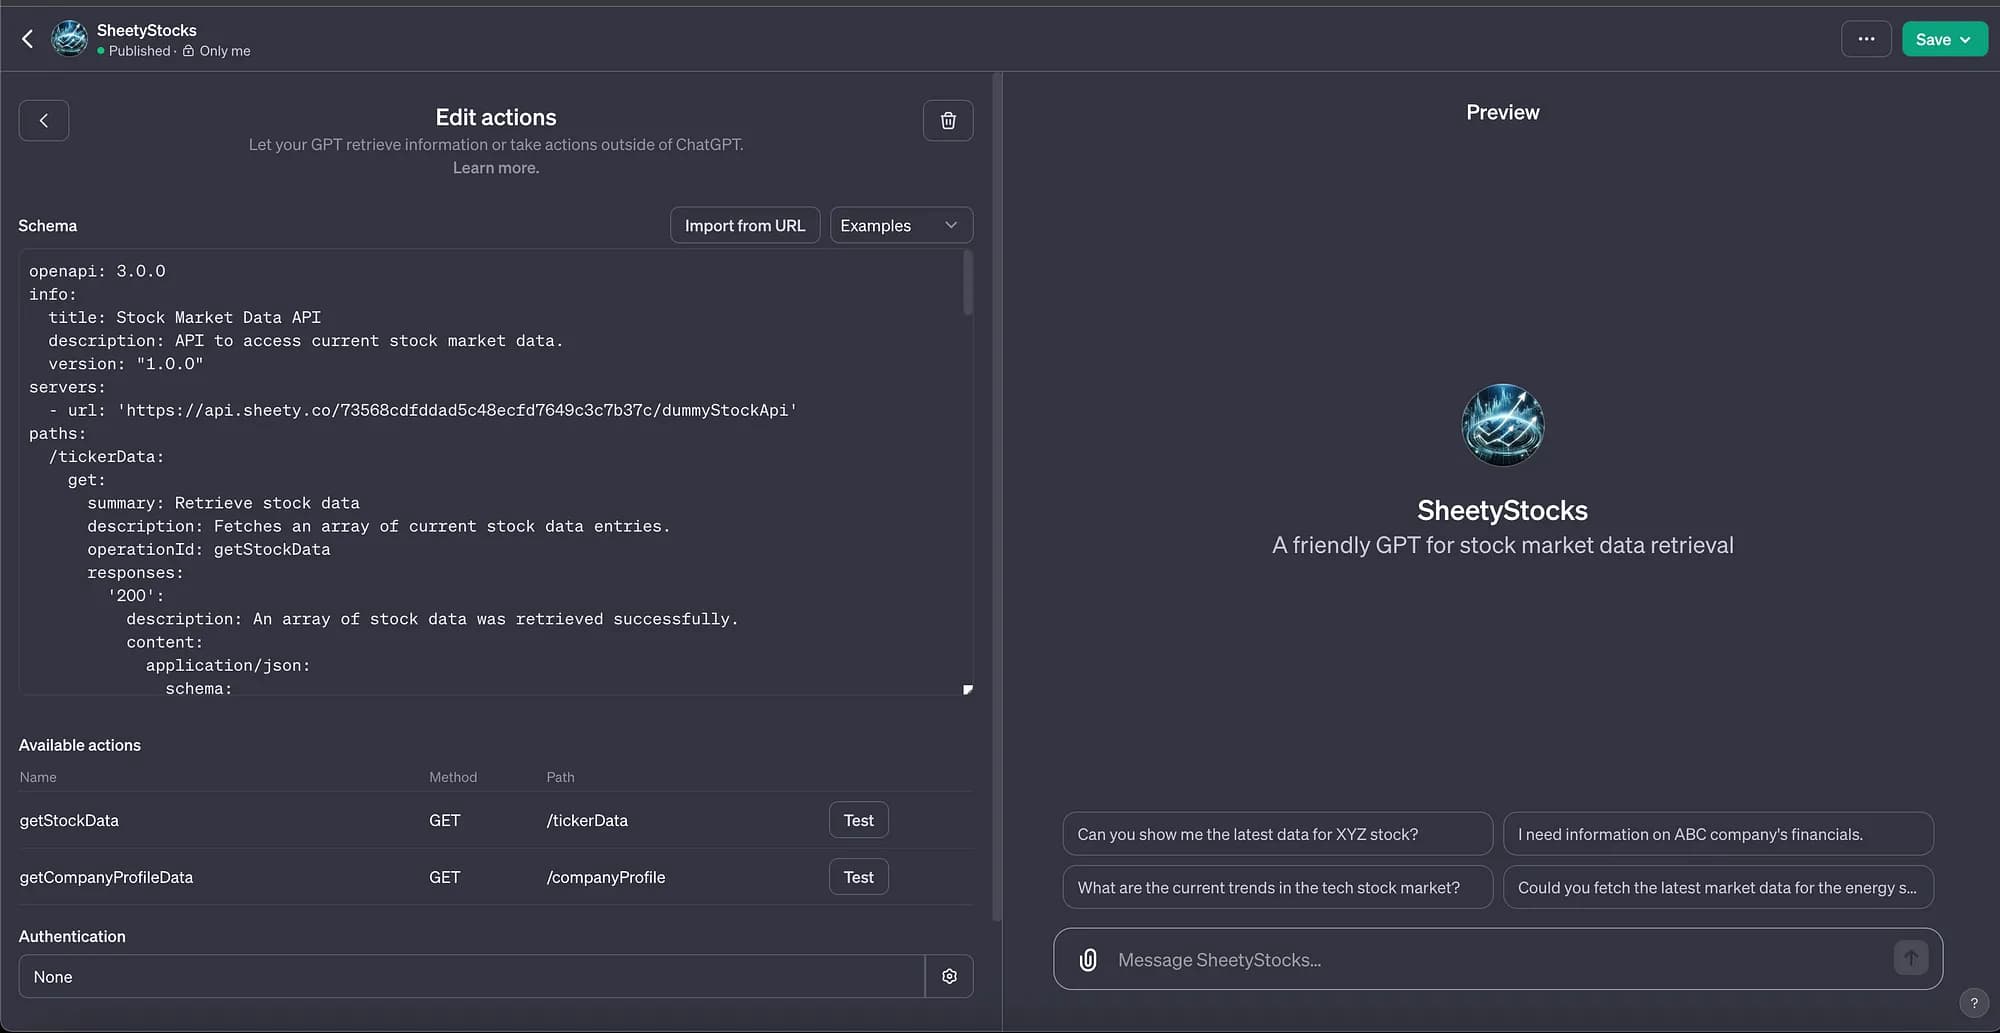Click the SheetyStocks logo in Preview

(1502, 425)
